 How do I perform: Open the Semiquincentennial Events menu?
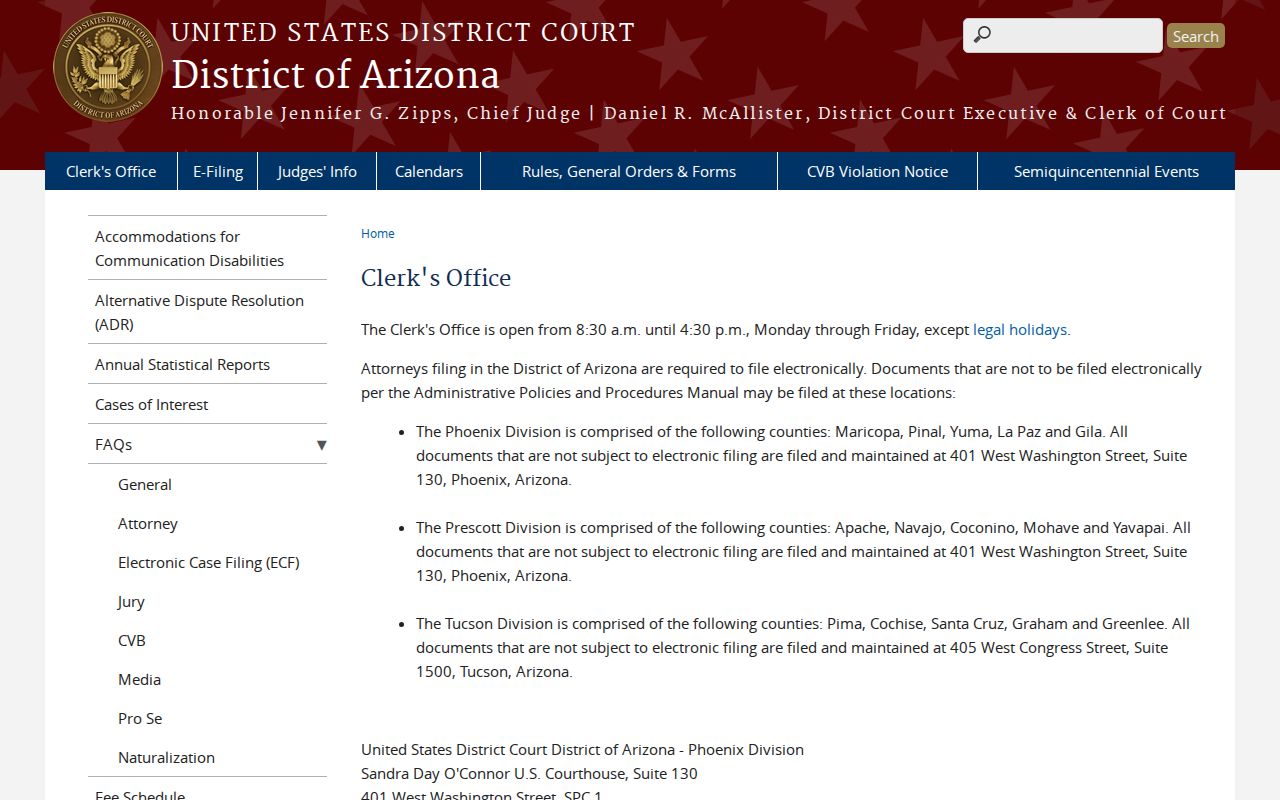tap(1106, 171)
